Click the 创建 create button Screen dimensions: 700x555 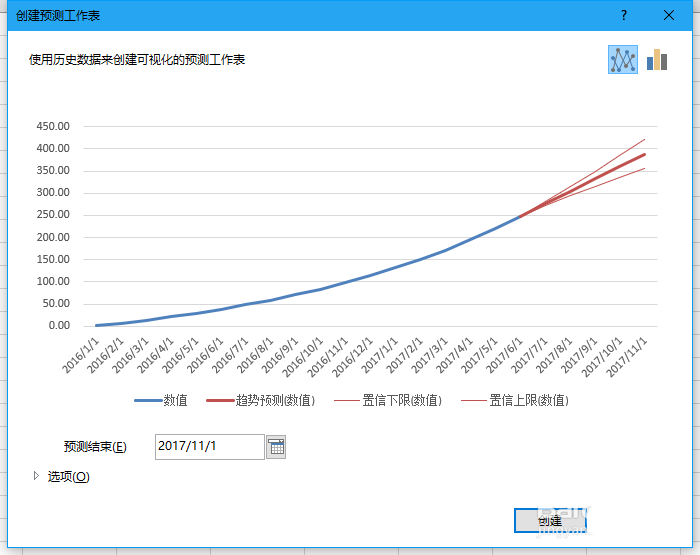point(550,521)
